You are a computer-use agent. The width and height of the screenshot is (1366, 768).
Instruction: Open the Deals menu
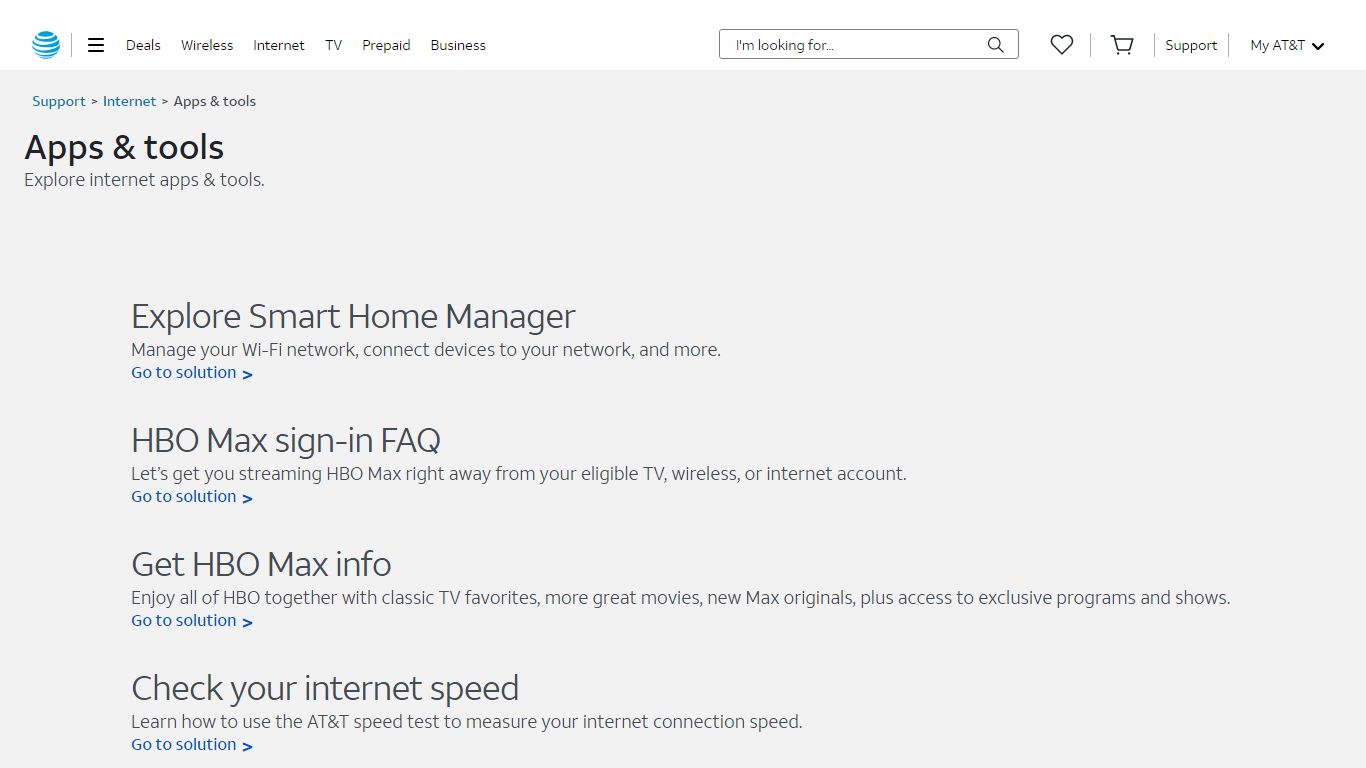coord(143,45)
